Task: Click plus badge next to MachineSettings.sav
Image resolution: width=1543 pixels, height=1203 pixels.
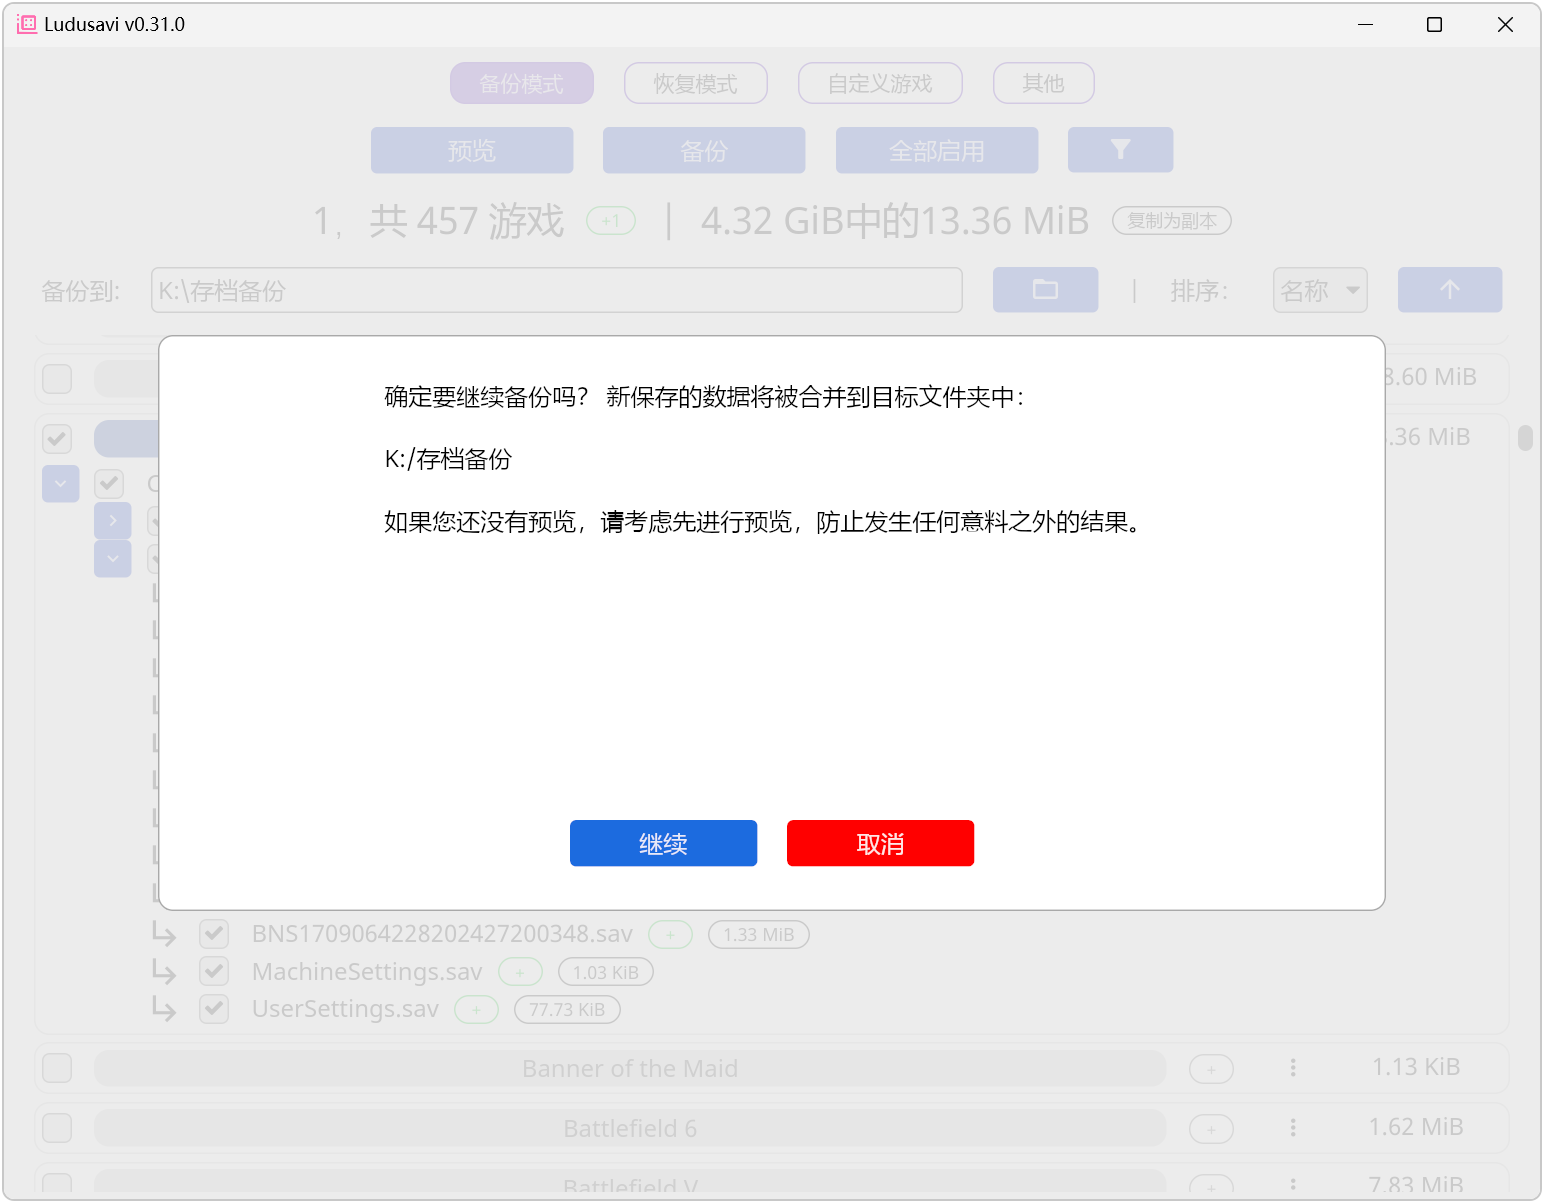Action: pyautogui.click(x=520, y=972)
